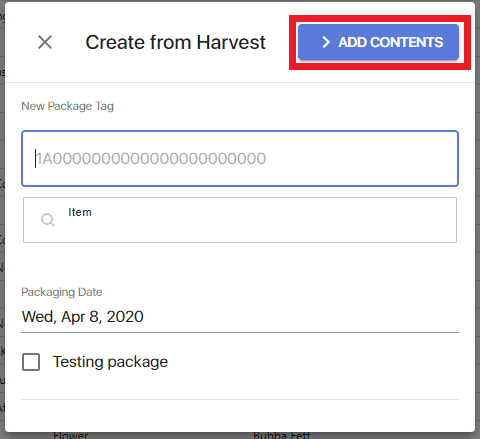Click the blank area below Testing package divider

pos(240,415)
